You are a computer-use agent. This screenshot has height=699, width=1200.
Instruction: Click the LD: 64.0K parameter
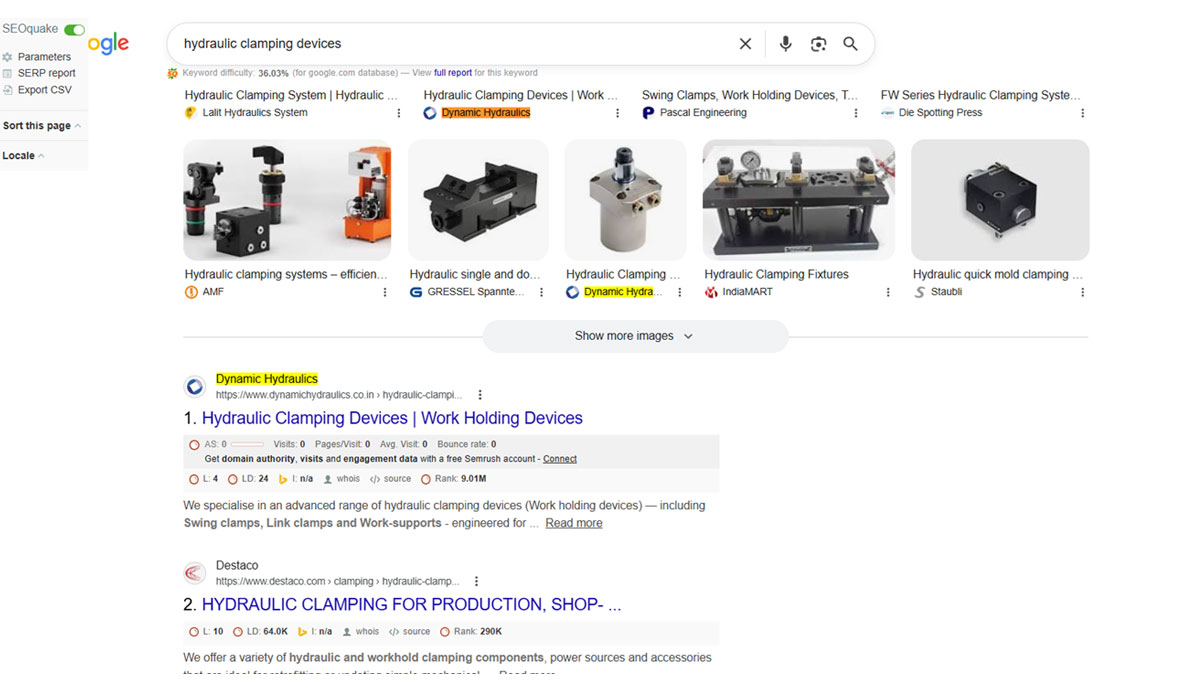[260, 632]
